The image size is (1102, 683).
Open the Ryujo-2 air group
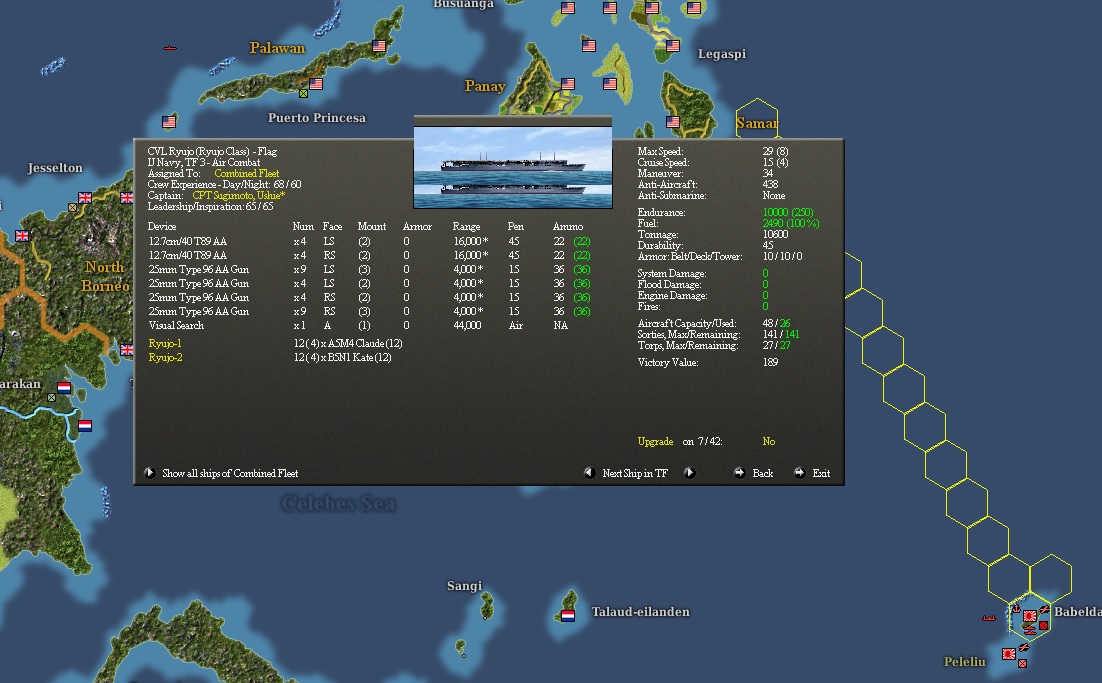coord(165,358)
